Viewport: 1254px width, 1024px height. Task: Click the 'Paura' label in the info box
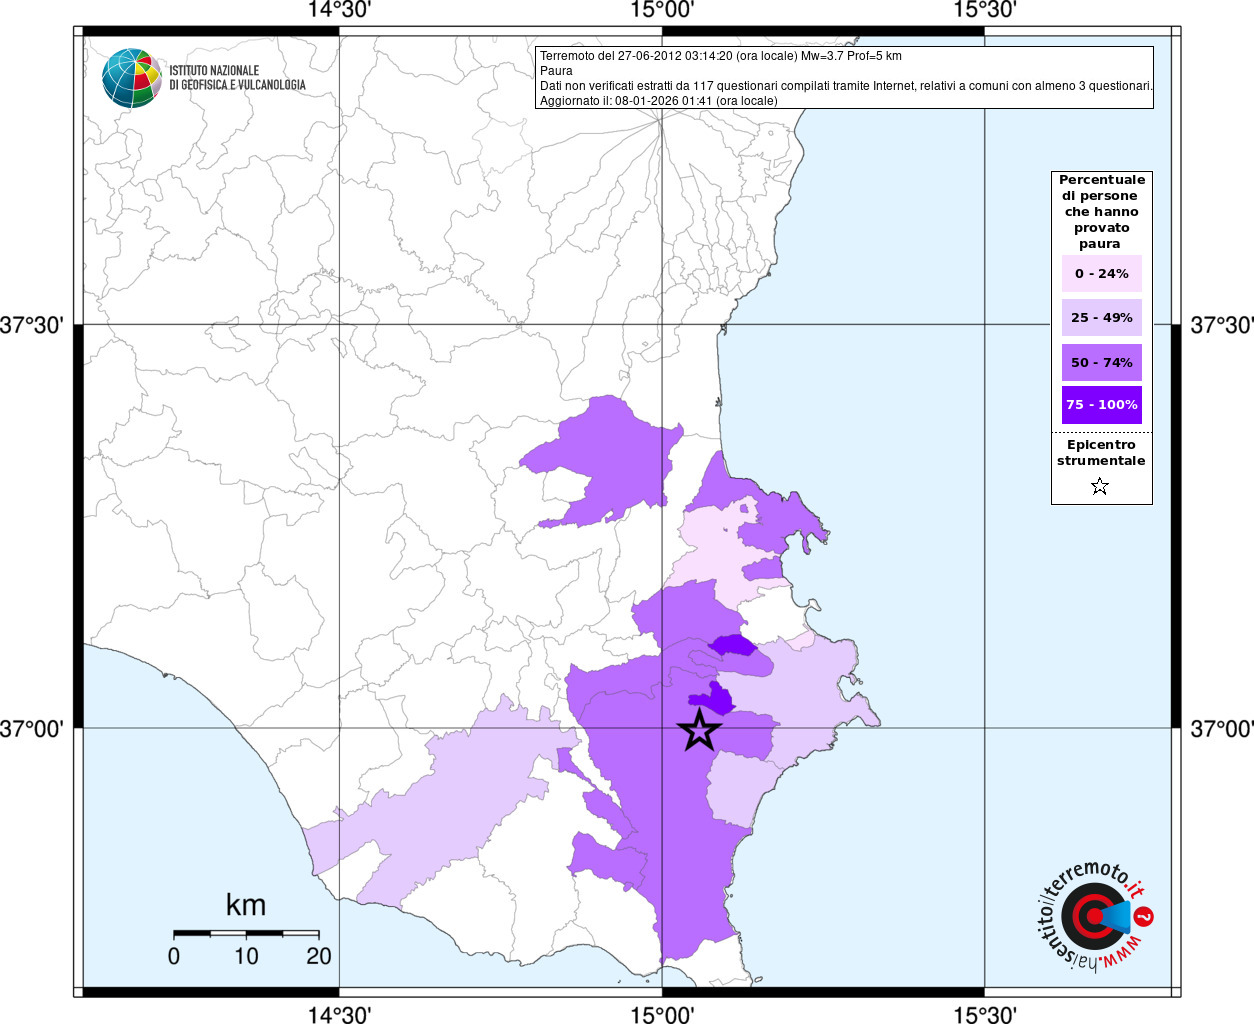556,71
